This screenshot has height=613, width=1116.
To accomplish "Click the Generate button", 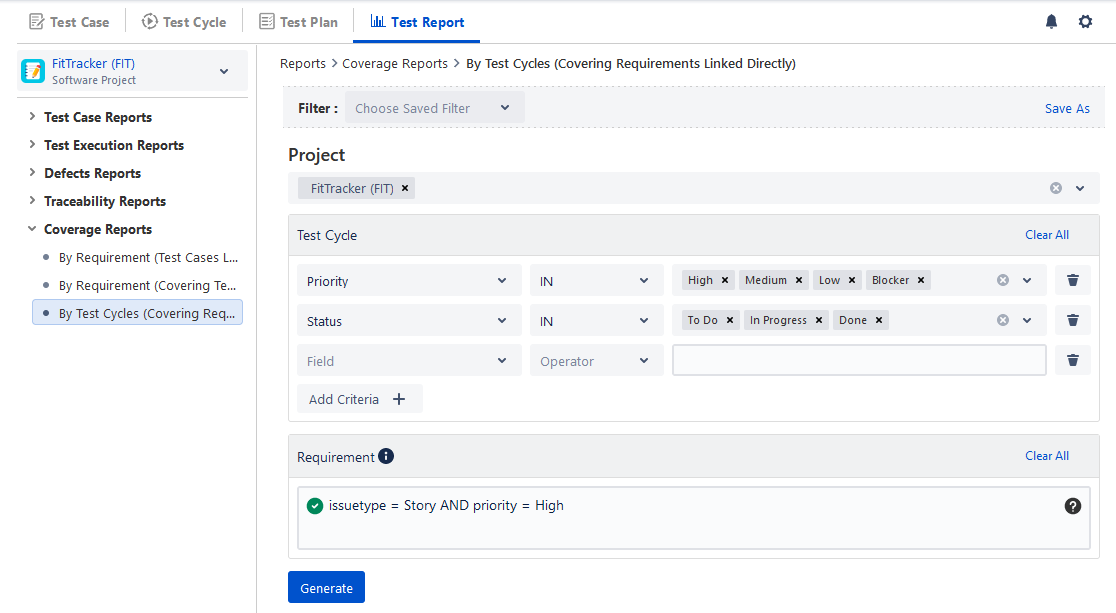I will (326, 587).
